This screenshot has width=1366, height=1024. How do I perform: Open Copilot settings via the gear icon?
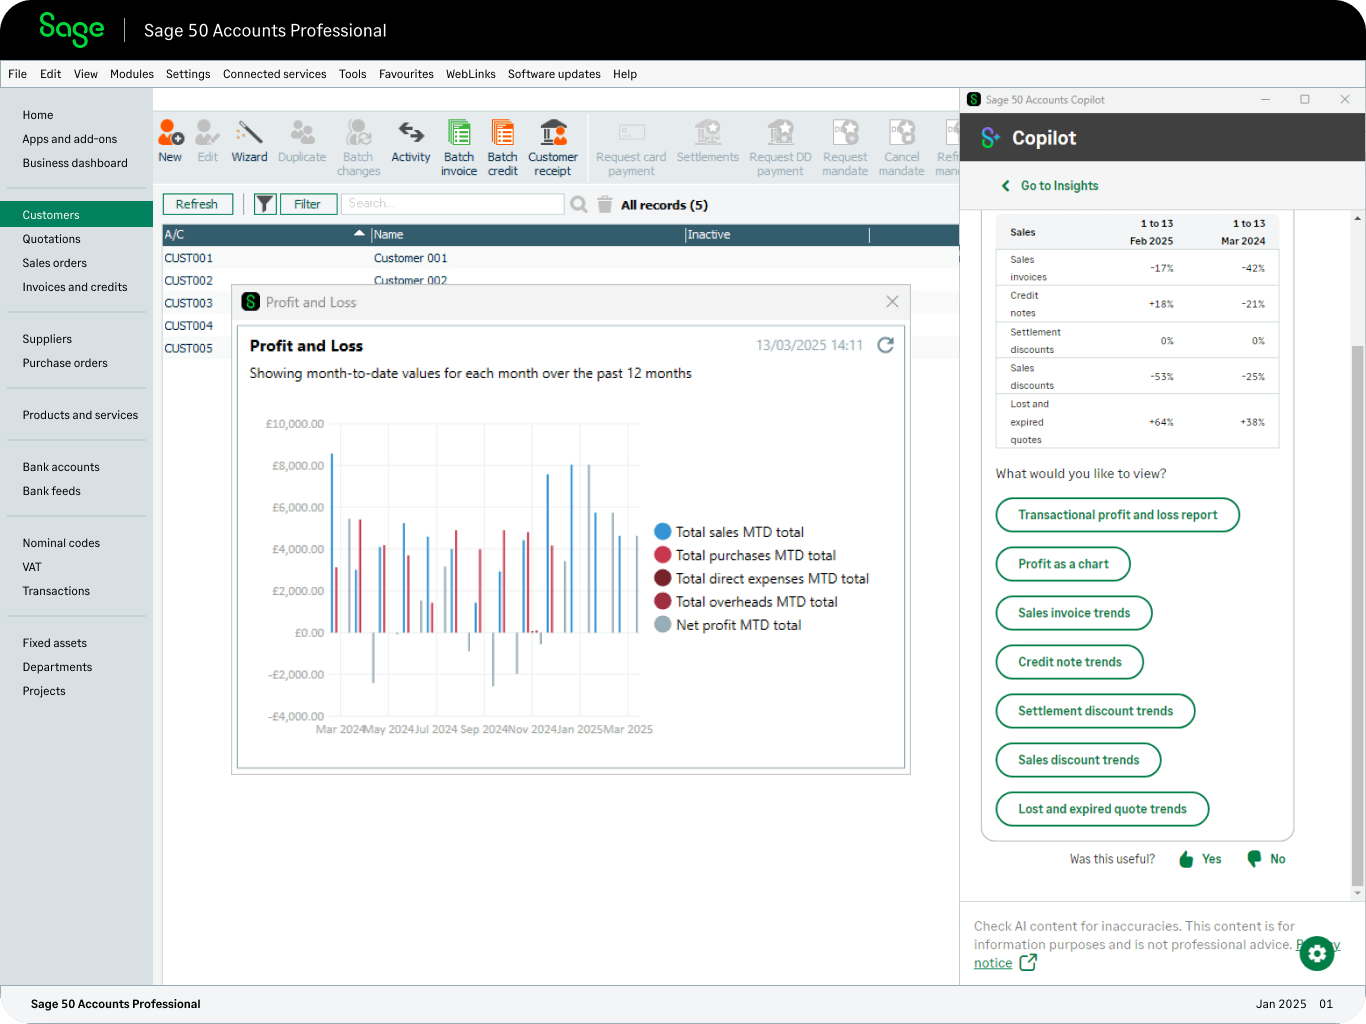tap(1316, 953)
